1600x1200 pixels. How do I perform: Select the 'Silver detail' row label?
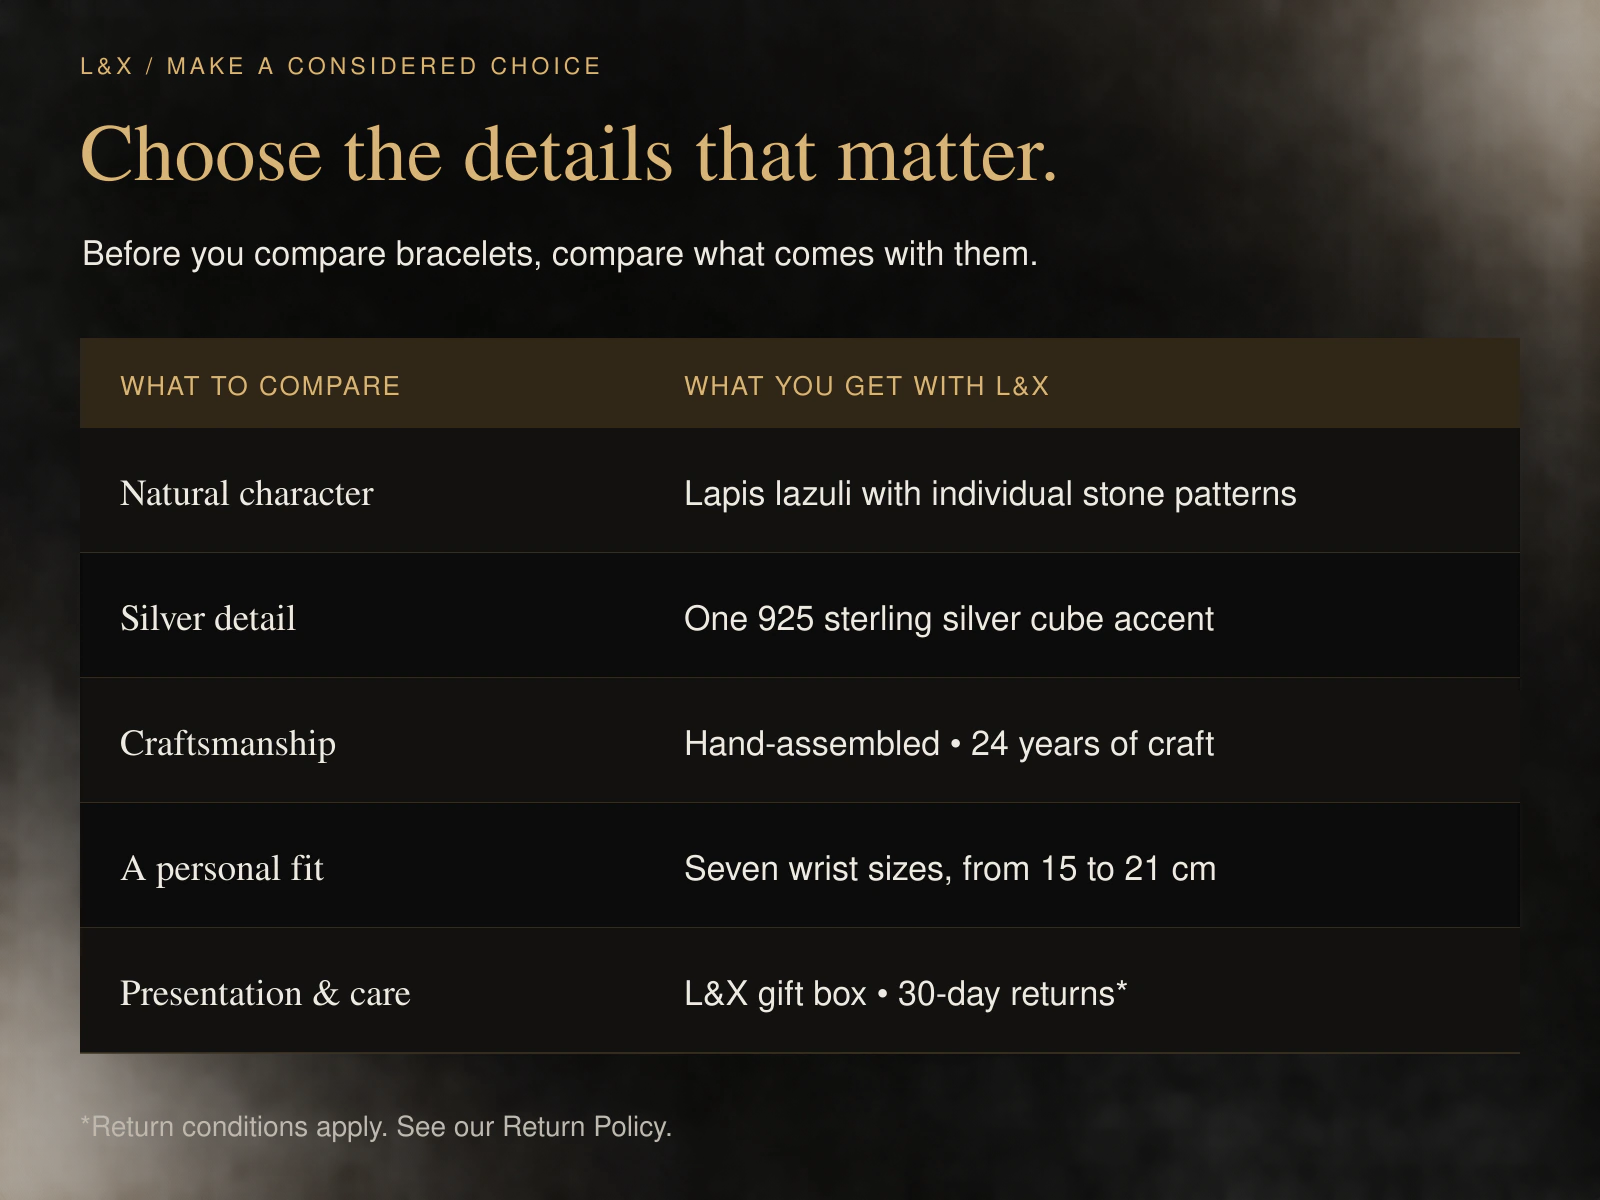click(208, 618)
